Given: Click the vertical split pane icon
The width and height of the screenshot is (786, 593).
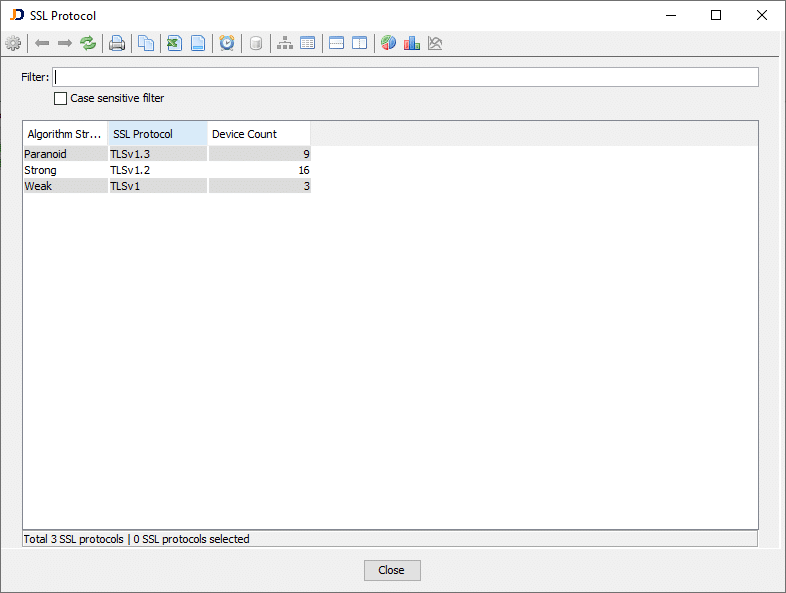Looking at the screenshot, I should pos(359,43).
